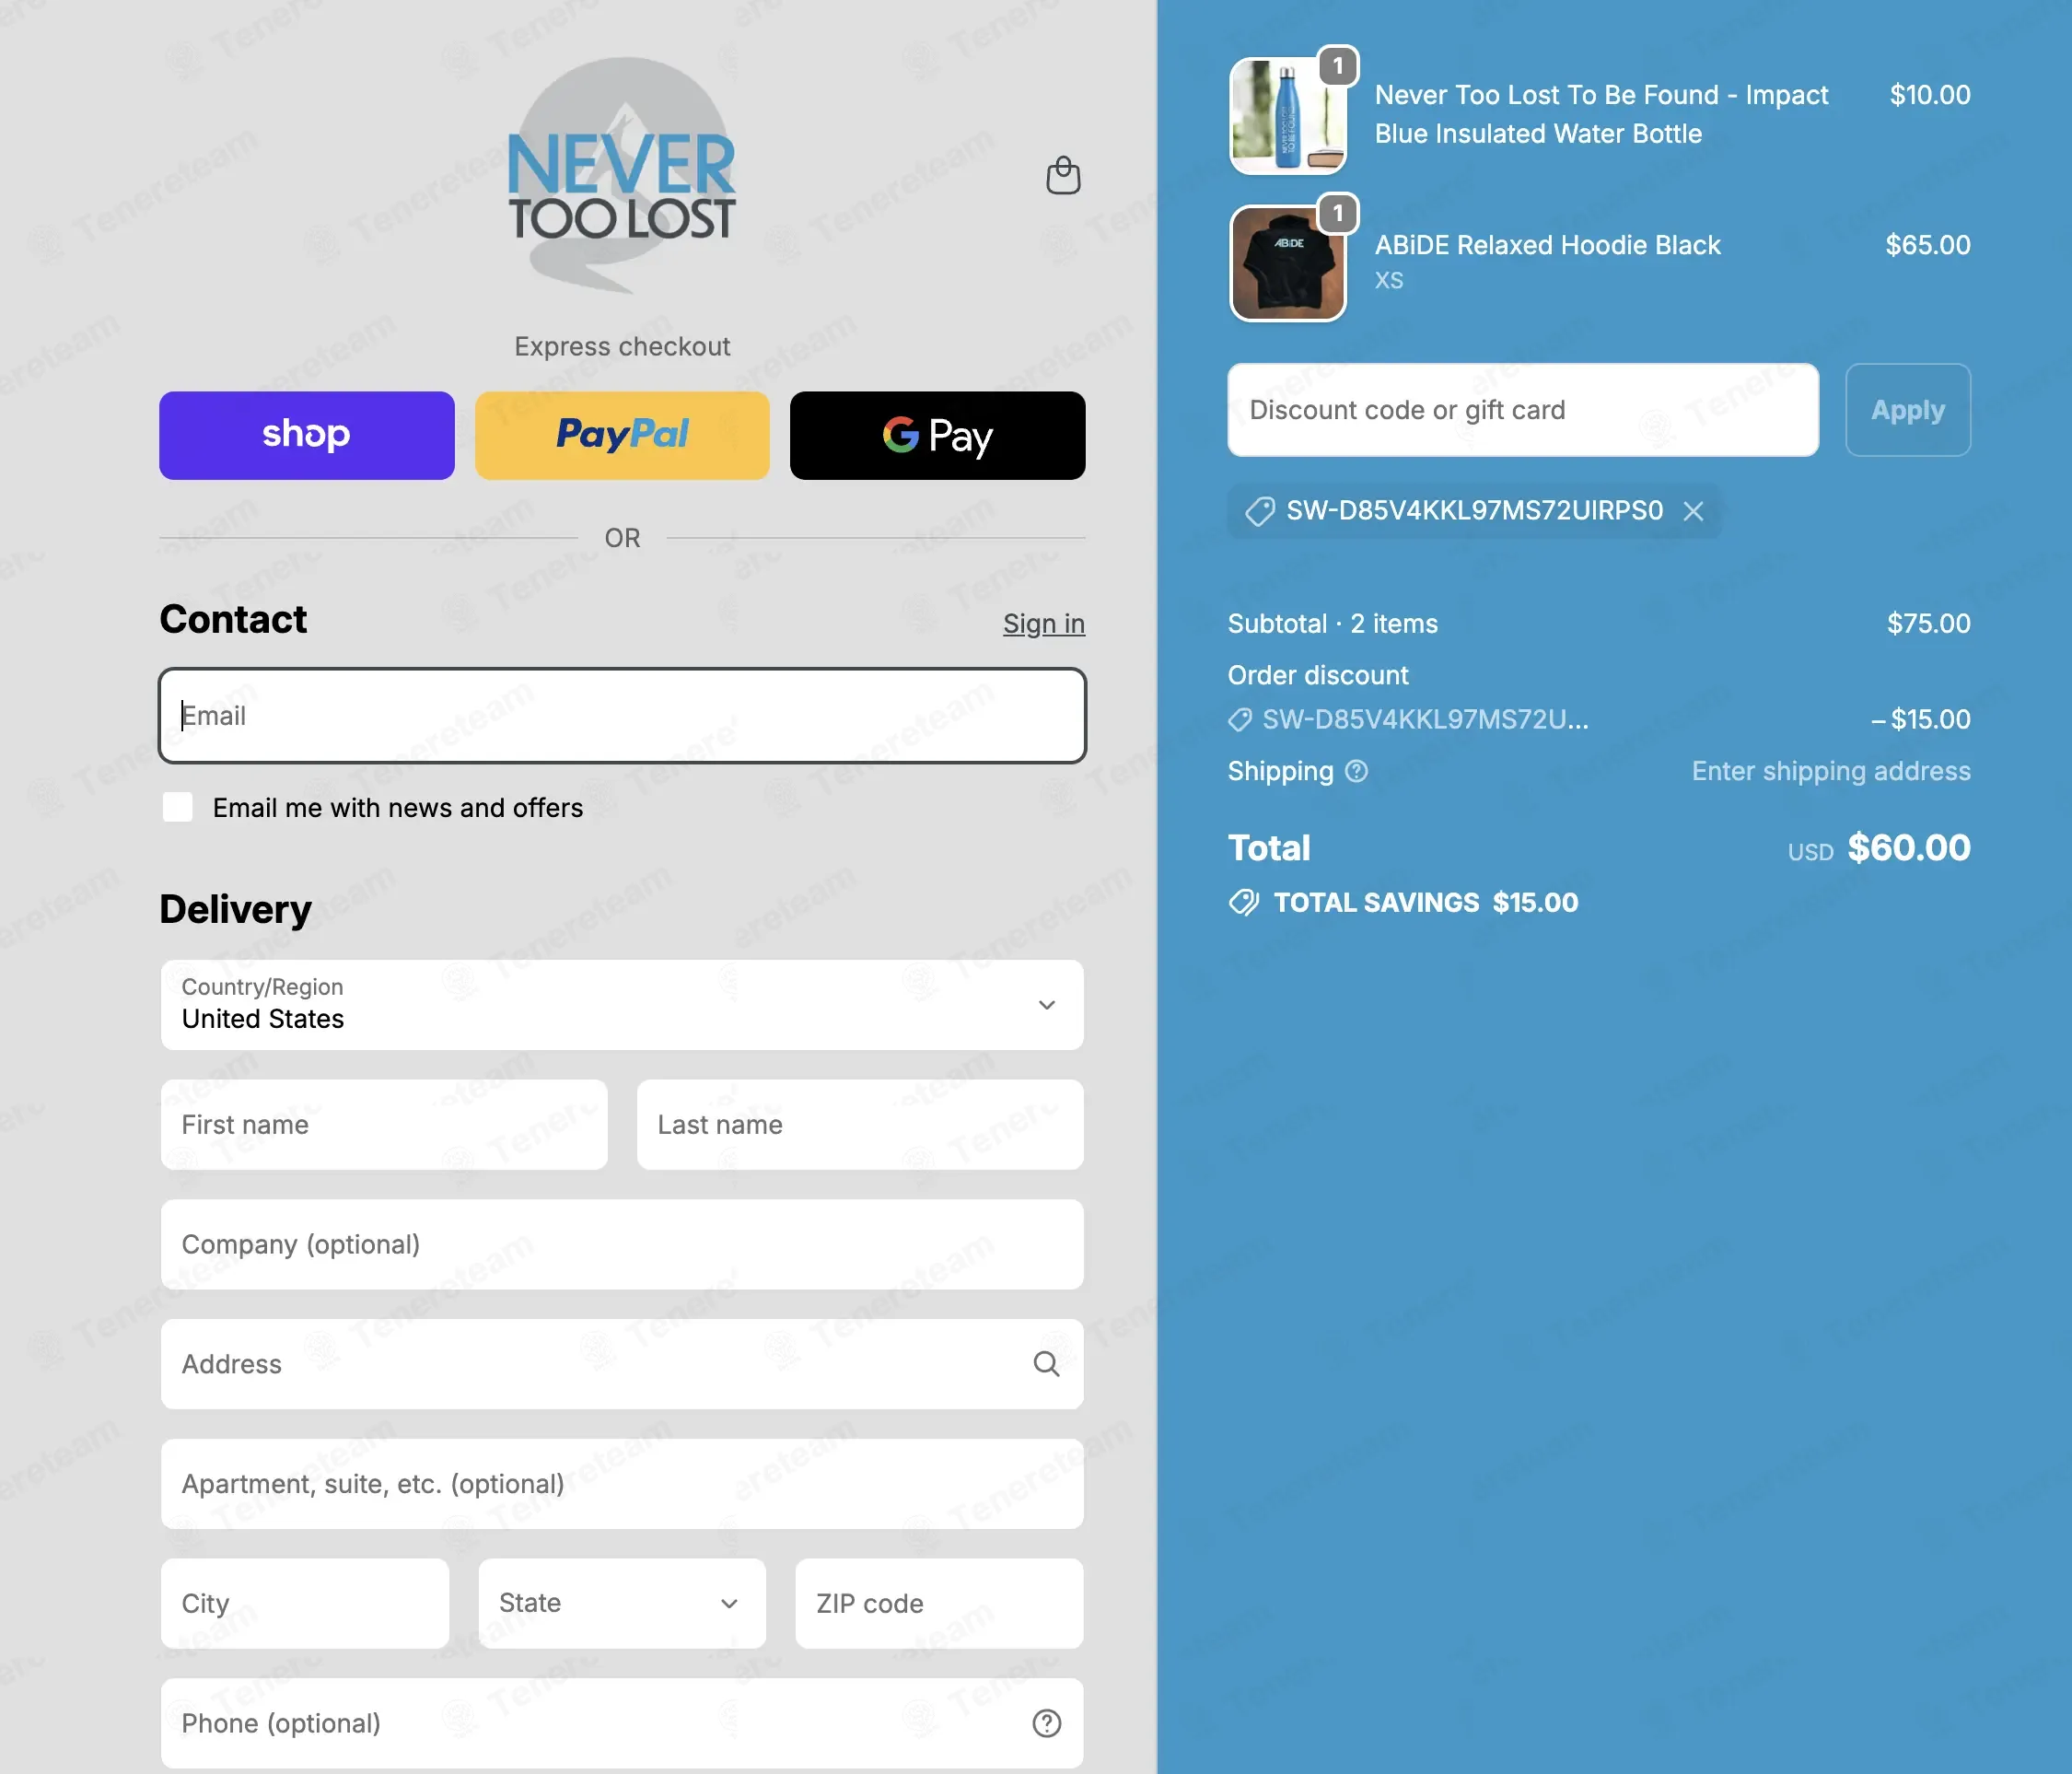Click the phone field help icon
Viewport: 2072px width, 1774px height.
1046,1723
